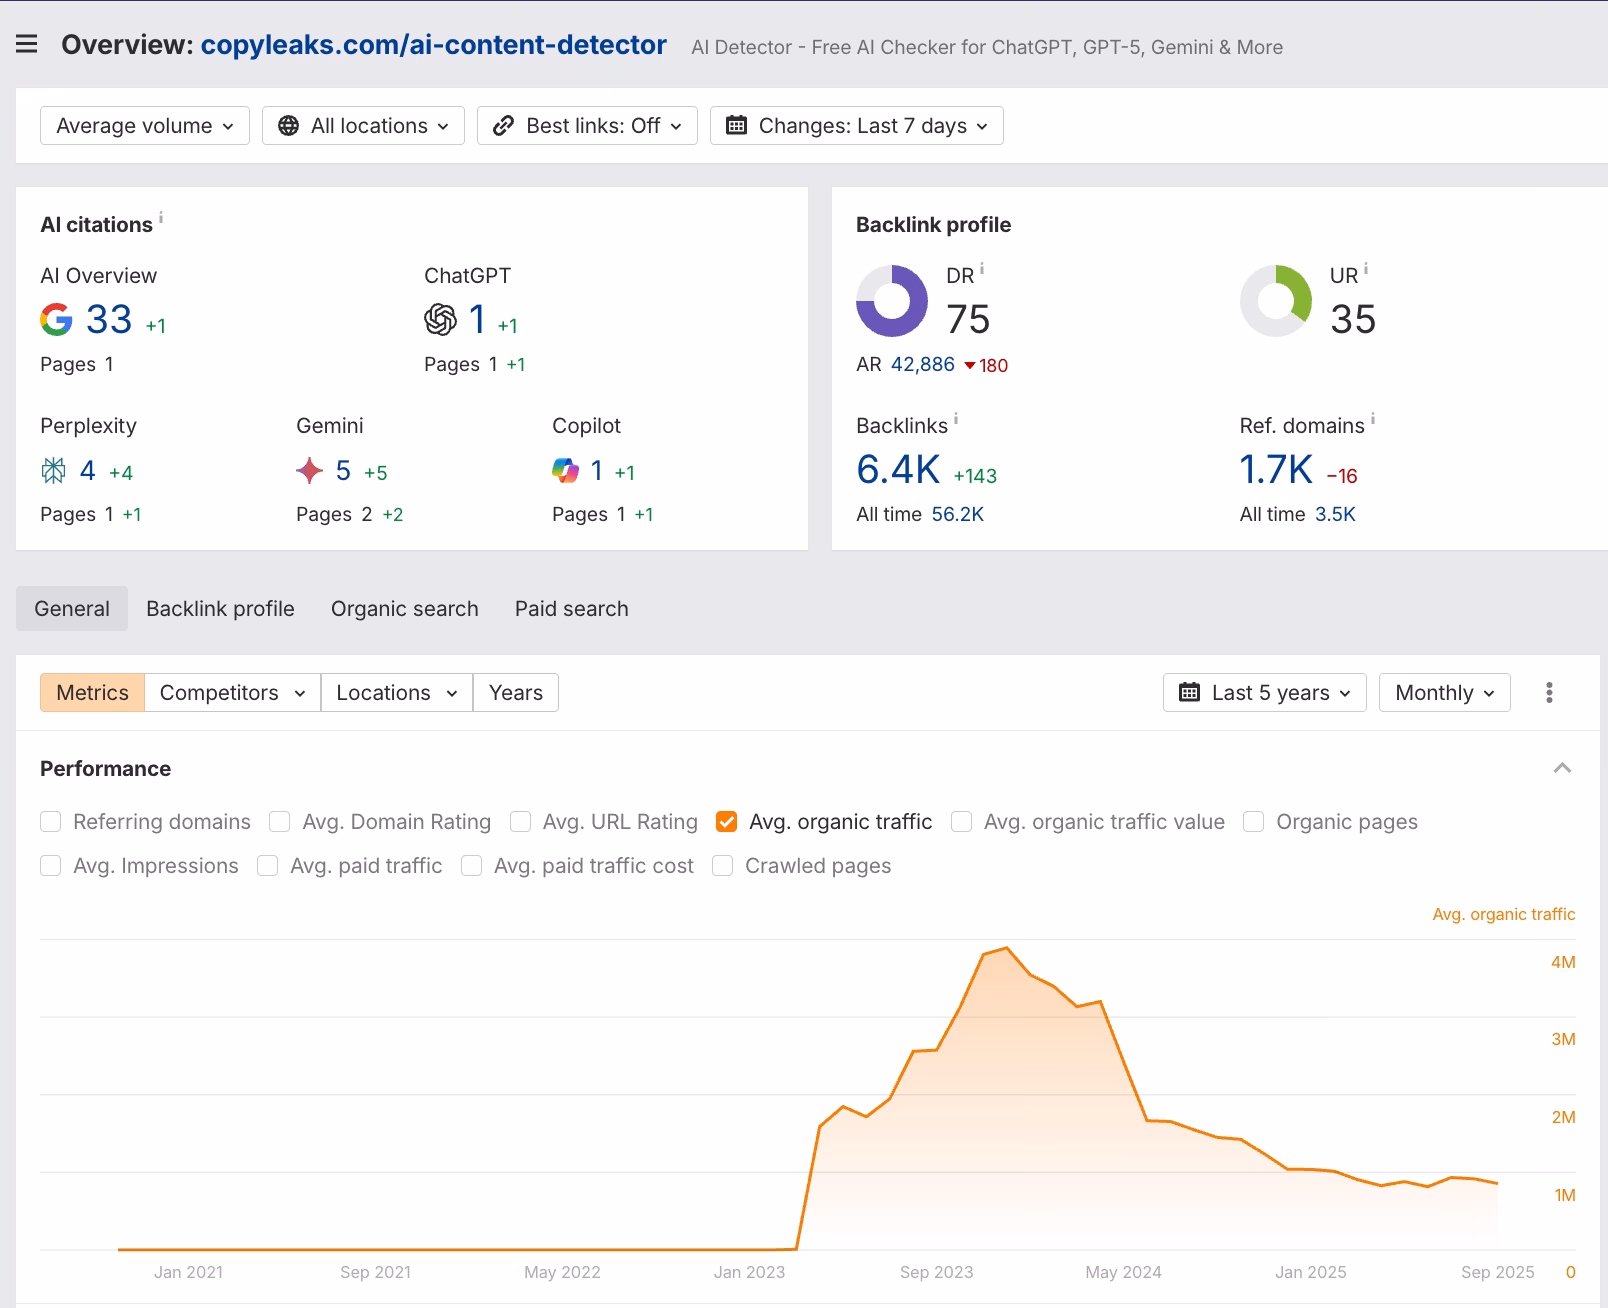Click the green UR donut chart

1276,301
